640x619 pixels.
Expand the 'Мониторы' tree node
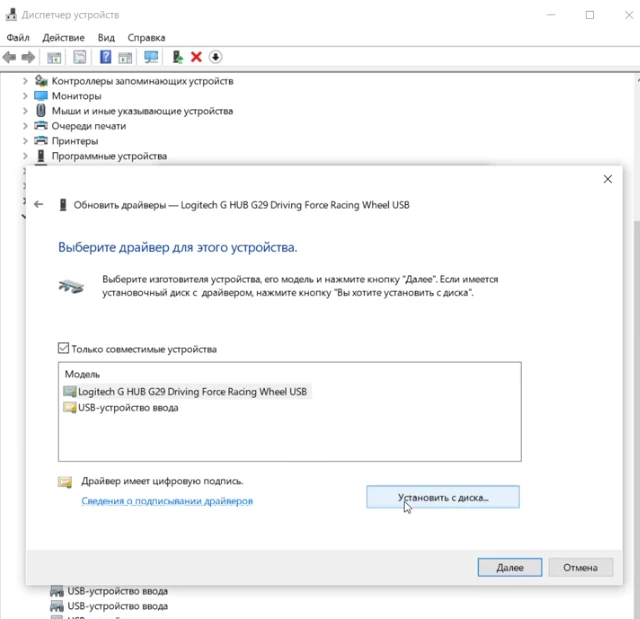click(x=25, y=96)
